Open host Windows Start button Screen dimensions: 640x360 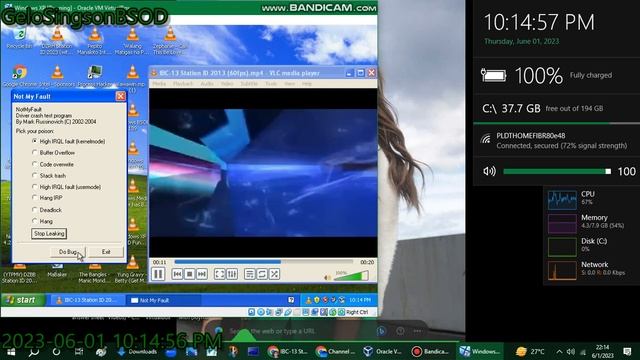(11, 351)
